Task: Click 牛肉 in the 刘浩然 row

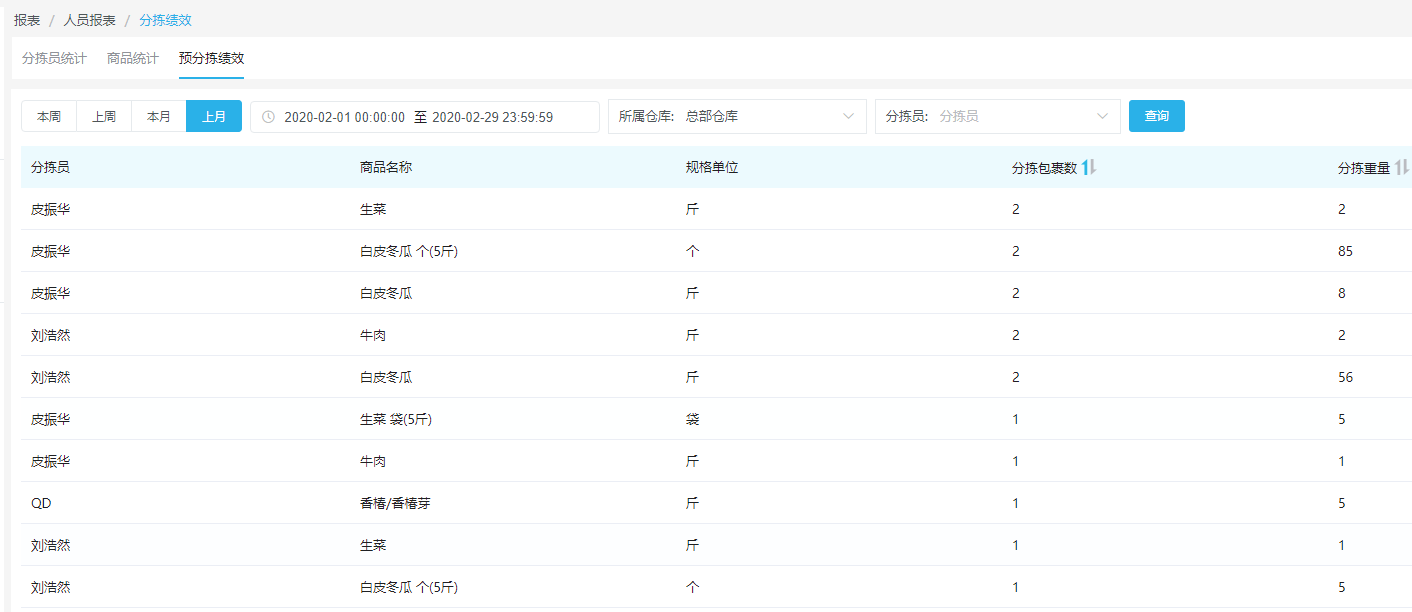Action: [x=373, y=335]
